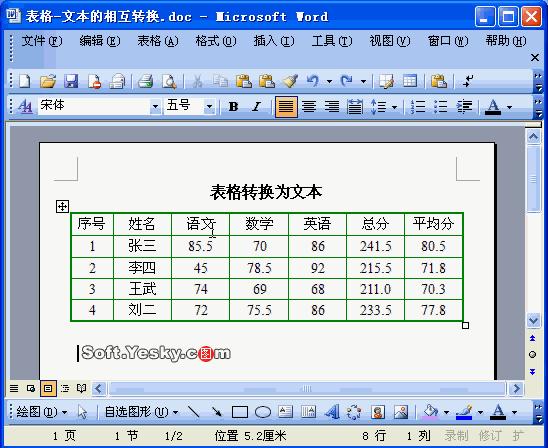Open Print Preview magnifier icon

(169, 81)
